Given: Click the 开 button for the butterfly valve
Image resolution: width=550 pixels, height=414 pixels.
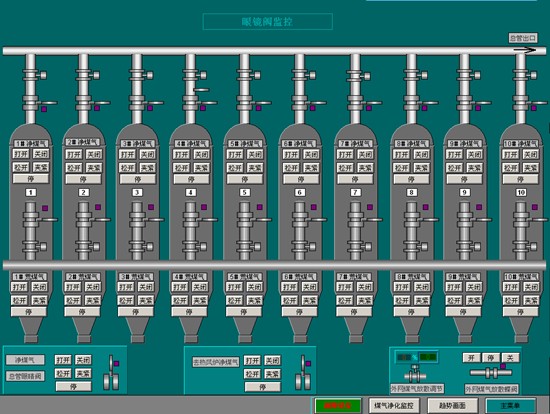Looking at the screenshot, I should (471, 358).
